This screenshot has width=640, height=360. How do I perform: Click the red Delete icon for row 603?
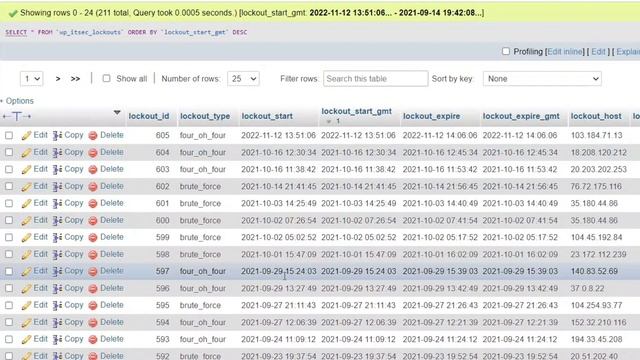93,169
